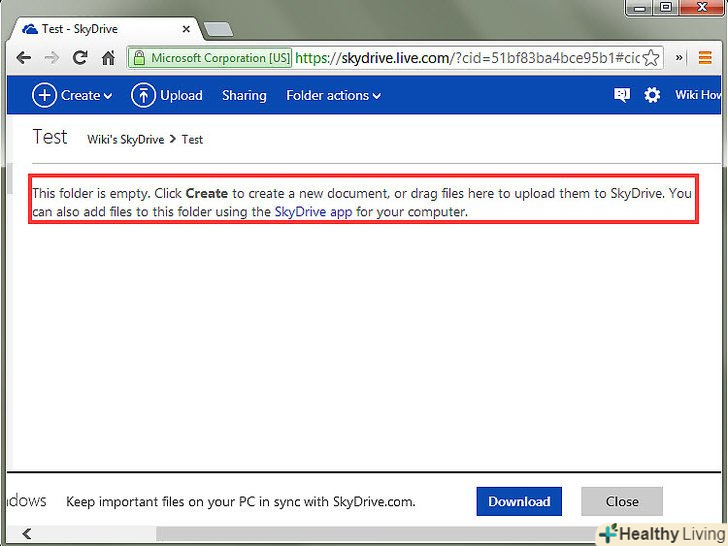The height and width of the screenshot is (546, 728).
Task: Click the Download button in the banner
Action: pos(519,501)
